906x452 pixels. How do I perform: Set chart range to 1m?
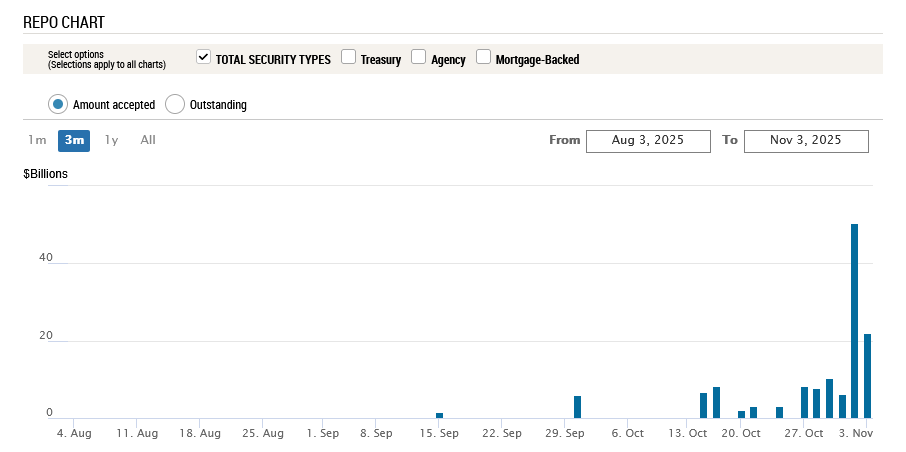37,140
